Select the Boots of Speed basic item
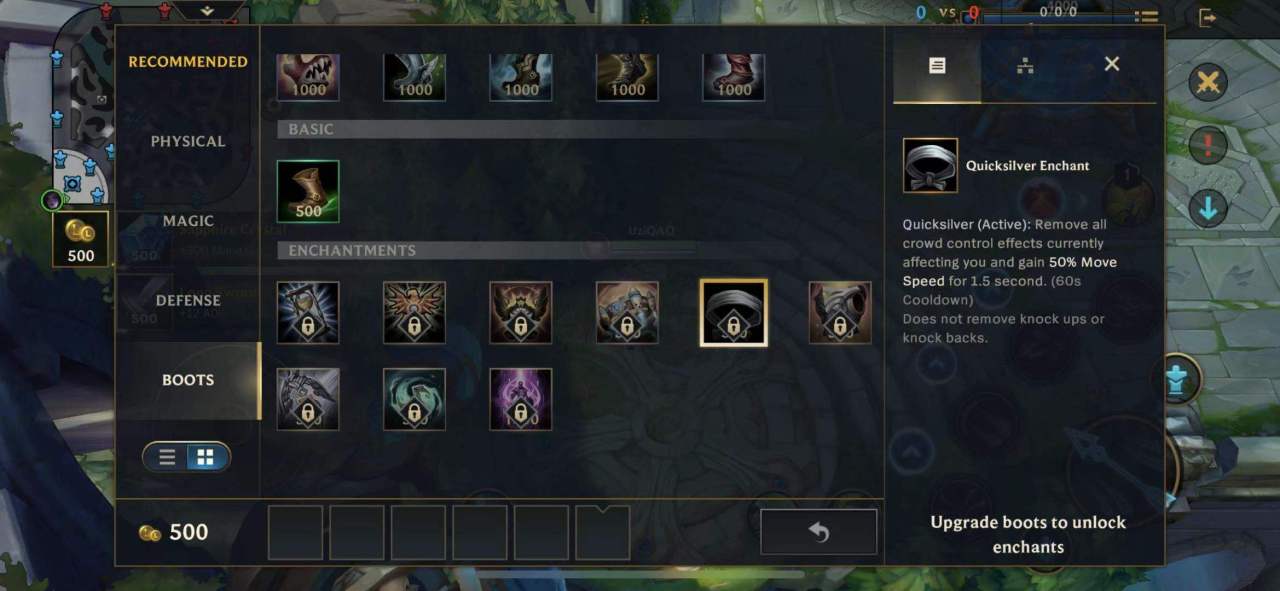 pyautogui.click(x=308, y=191)
